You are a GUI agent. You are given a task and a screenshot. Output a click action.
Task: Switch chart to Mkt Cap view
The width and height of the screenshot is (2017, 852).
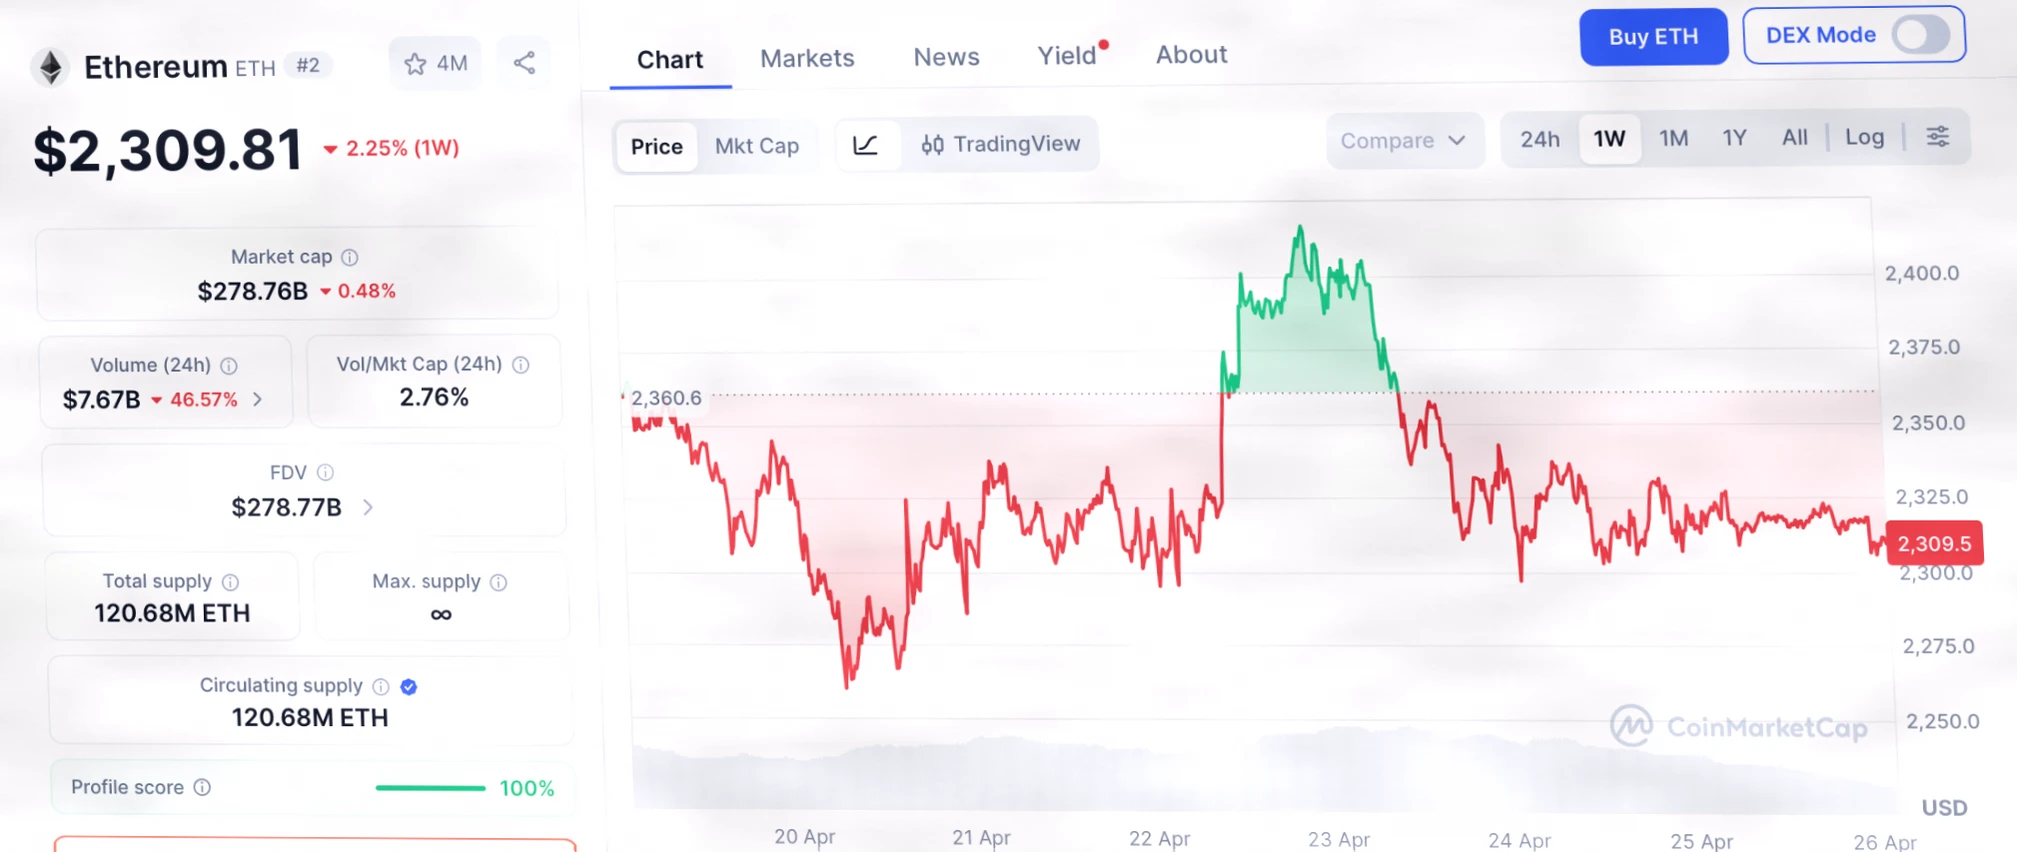[757, 146]
